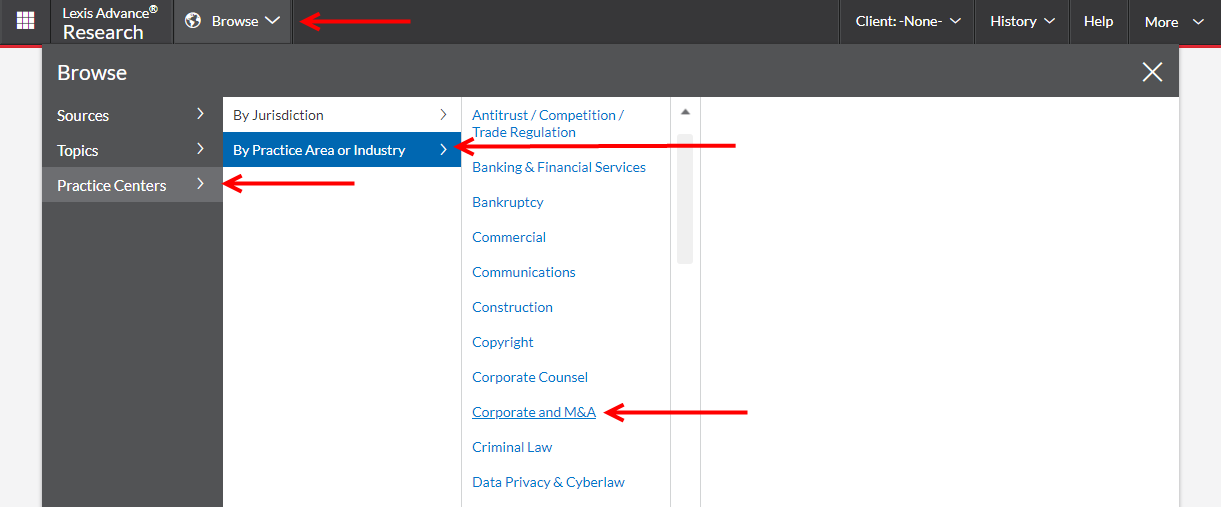Screen dimensions: 1221x507
Task: Select By Practice Area or Industry
Action: (x=341, y=150)
